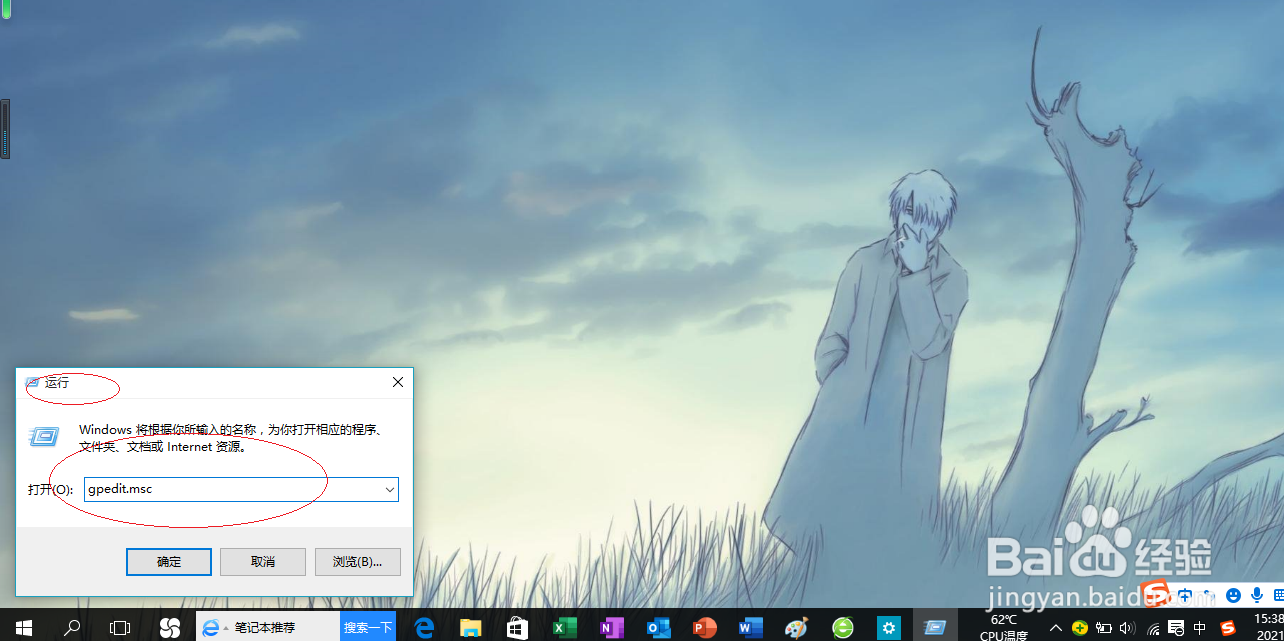Click the 确定 button in Run dialog
1284x641 pixels.
tap(169, 562)
